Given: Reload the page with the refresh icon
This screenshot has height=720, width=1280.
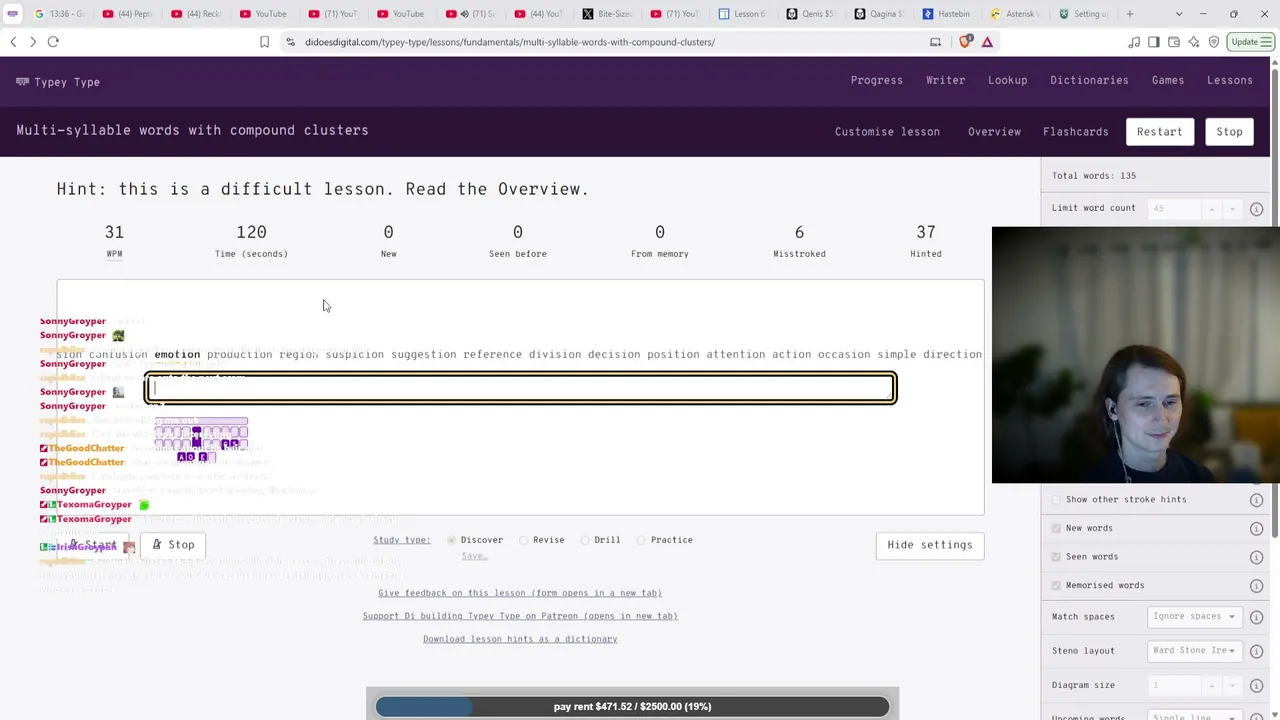Looking at the screenshot, I should click(x=53, y=42).
